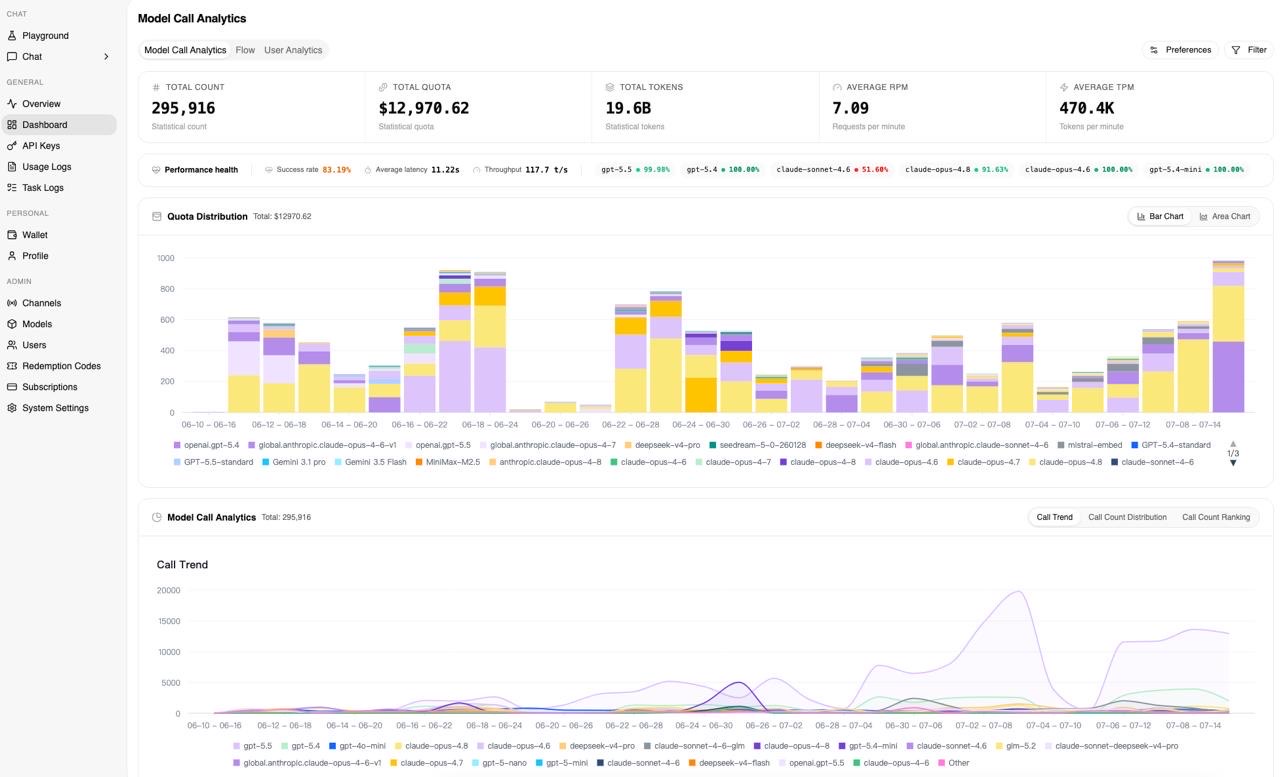This screenshot has height=777, width=1280.
Task: Toggle gpt-5-nano legend entry
Action: click(499, 763)
